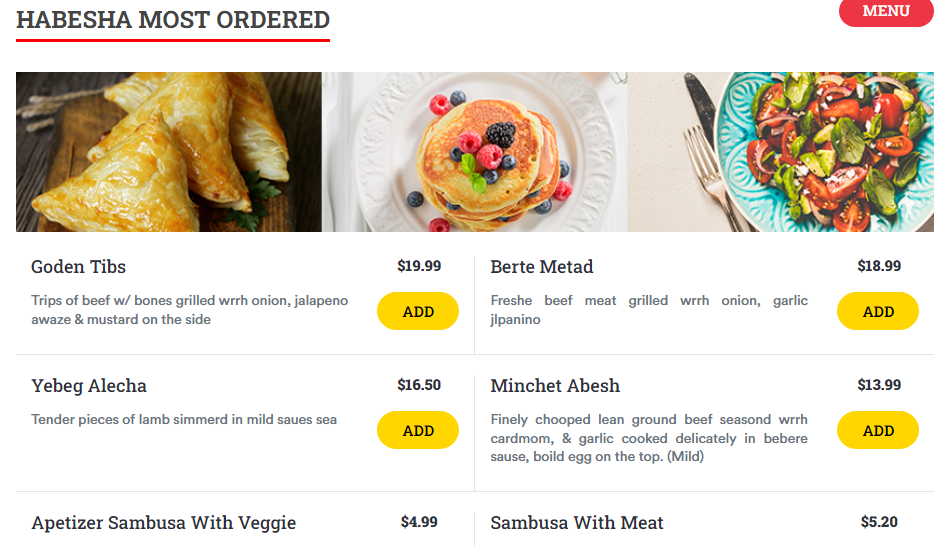This screenshot has width=948, height=546.
Task: Select the Goden Tibs item title
Action: pyautogui.click(x=79, y=267)
